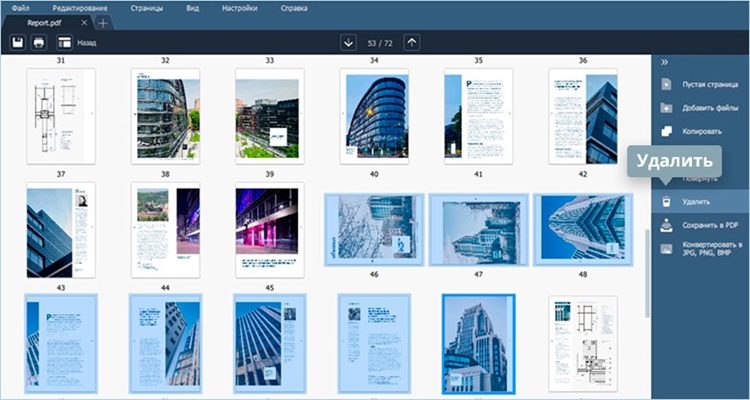Click the Копировать icon in sidebar

pyautogui.click(x=666, y=131)
